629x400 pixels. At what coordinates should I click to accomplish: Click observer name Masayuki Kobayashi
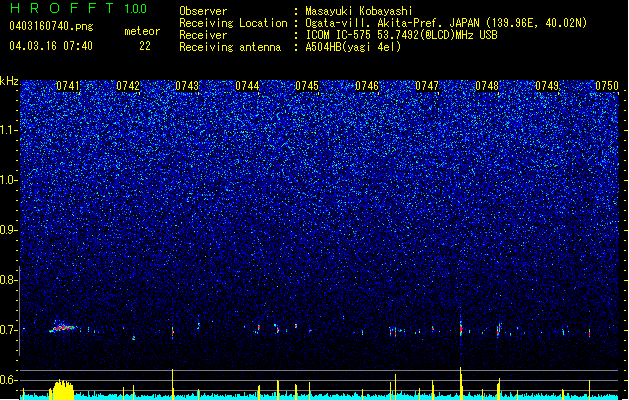point(359,11)
